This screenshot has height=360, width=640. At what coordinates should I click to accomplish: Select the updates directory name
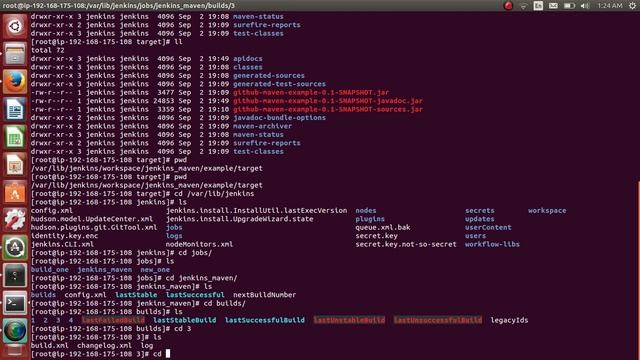tap(480, 219)
